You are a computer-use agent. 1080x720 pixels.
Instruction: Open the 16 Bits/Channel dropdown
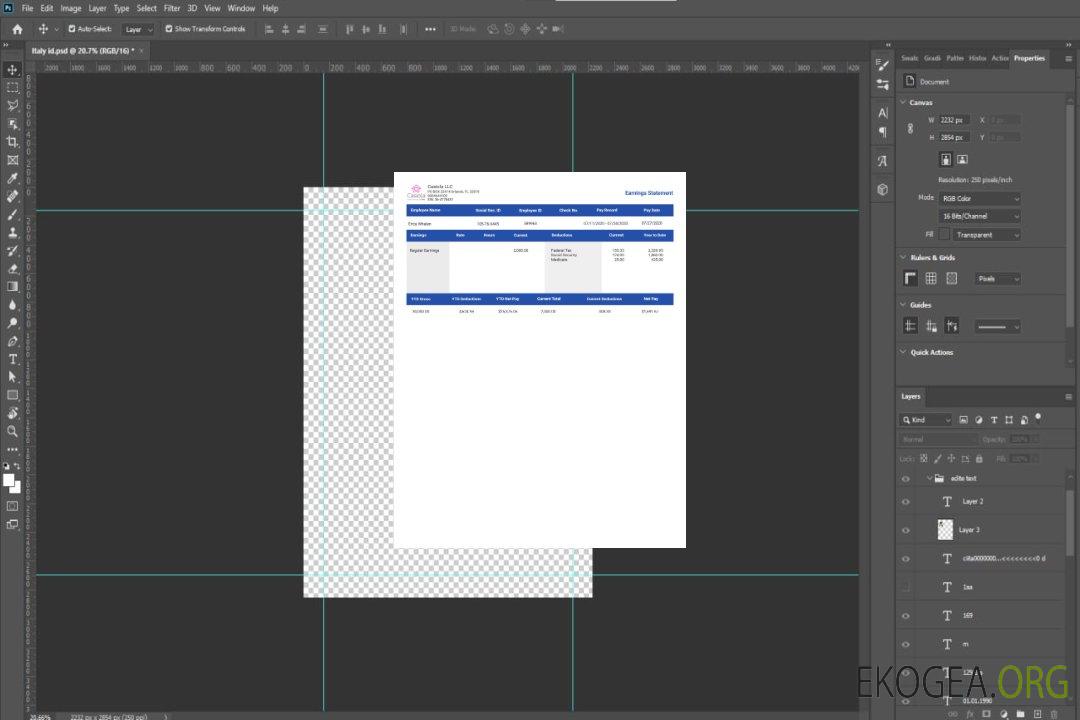coord(979,216)
